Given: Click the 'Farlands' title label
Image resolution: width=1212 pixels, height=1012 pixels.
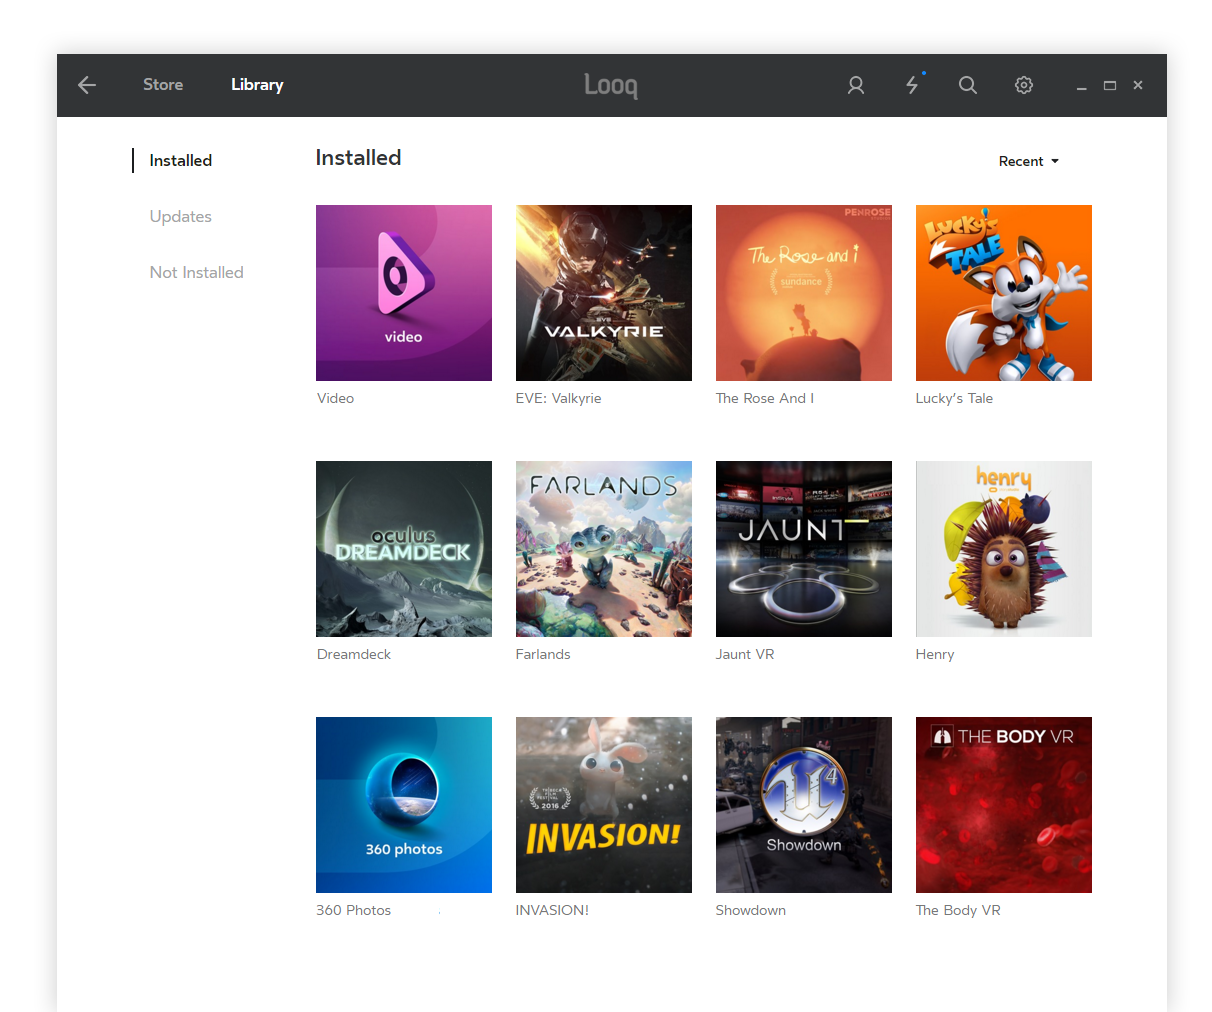Looking at the screenshot, I should tap(543, 654).
